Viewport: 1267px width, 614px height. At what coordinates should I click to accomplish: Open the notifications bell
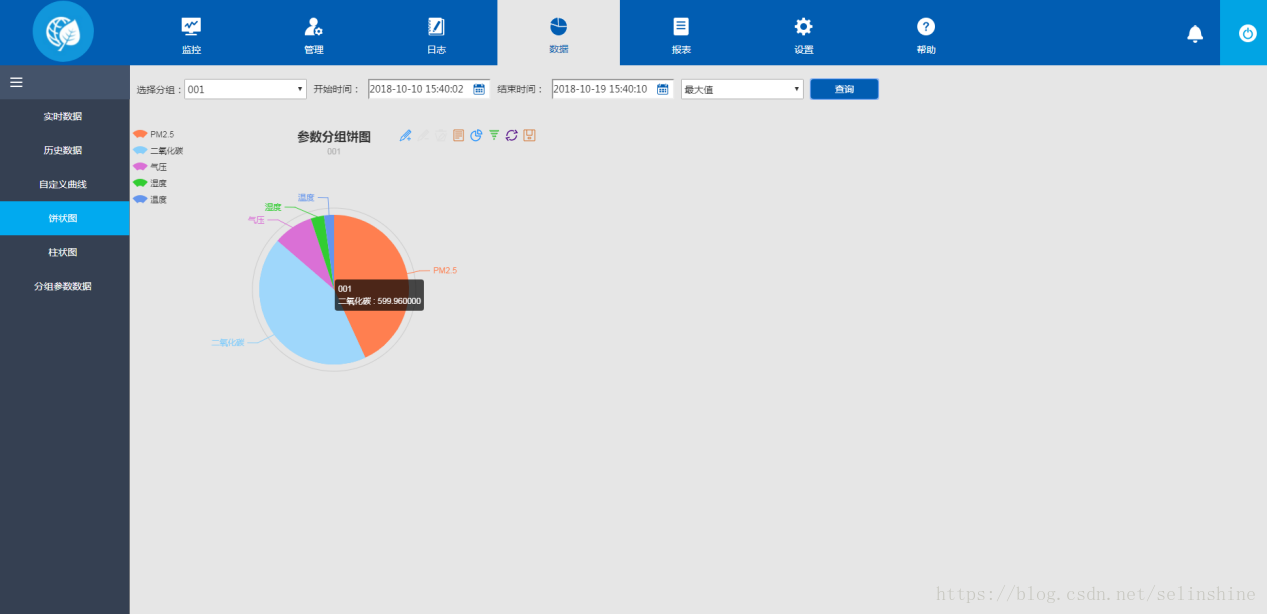1195,34
